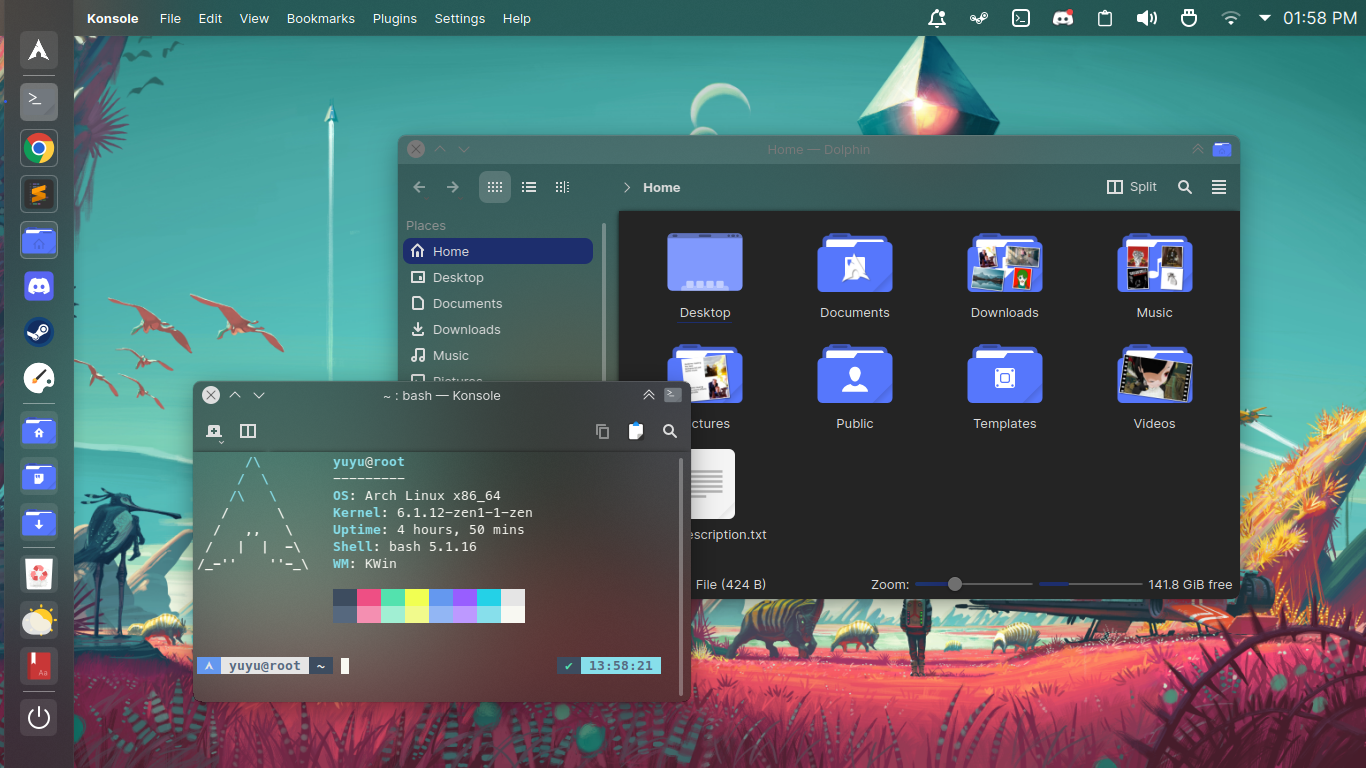1366x768 pixels.
Task: Click the clock in top panel
Action: tap(1320, 18)
